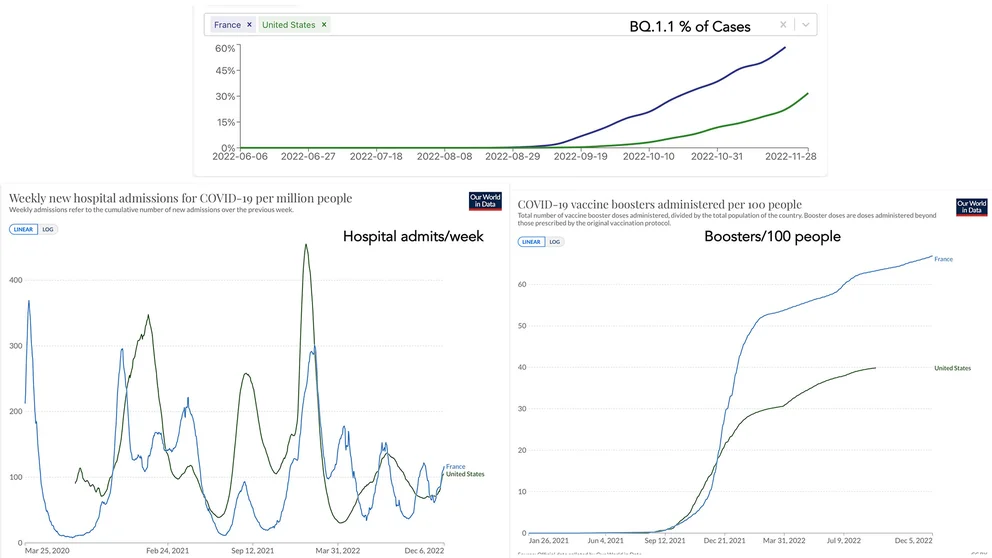Select LINEAR scale on hospital admissions chart
This screenshot has width=992, height=558.
click(24, 229)
